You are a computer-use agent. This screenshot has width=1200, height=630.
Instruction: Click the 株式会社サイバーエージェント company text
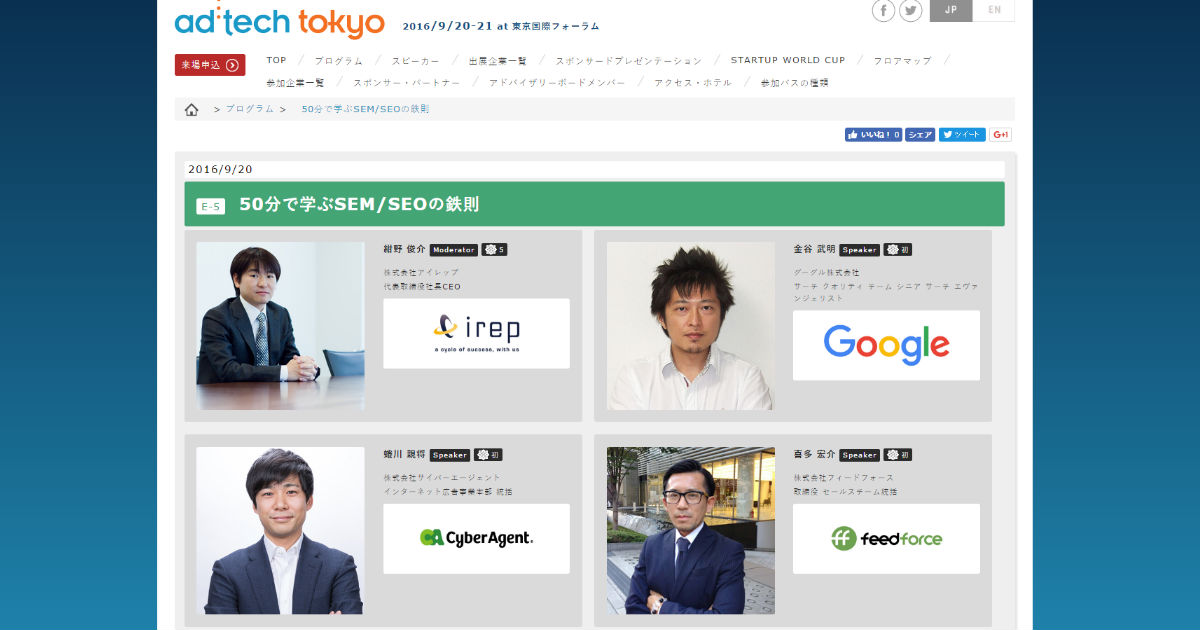442,478
